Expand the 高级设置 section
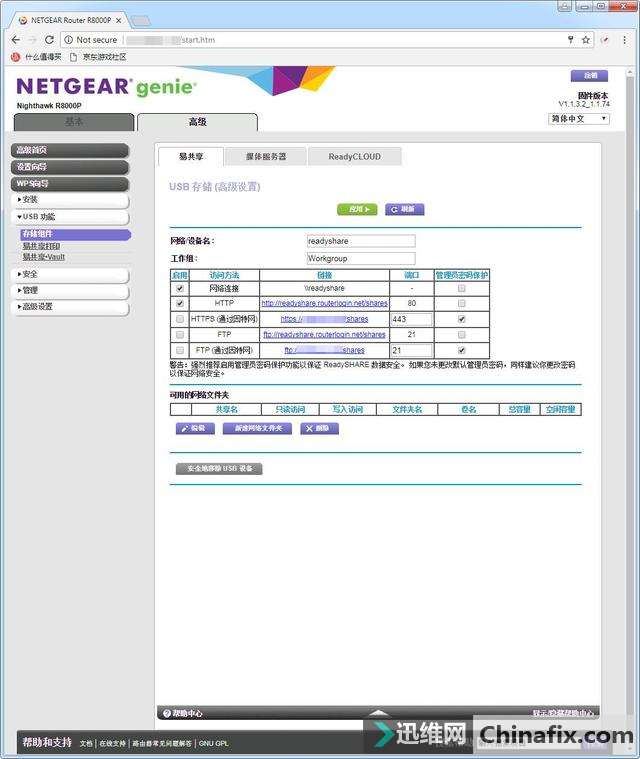 70,307
